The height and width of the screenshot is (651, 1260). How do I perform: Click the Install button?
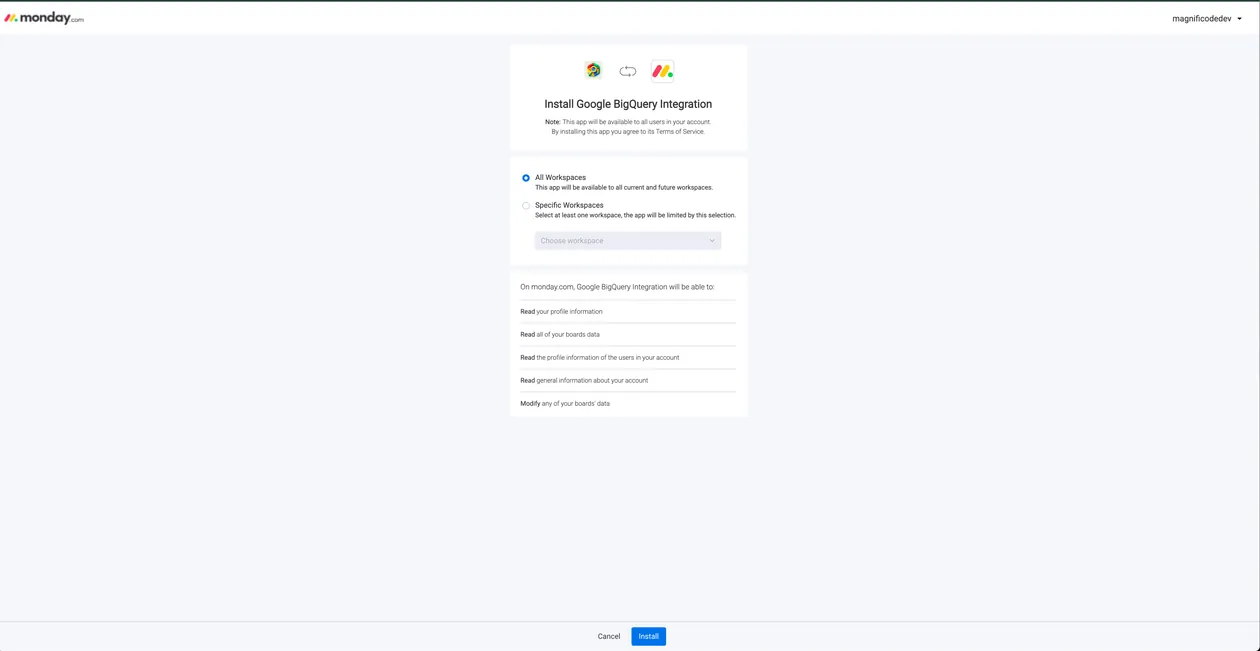(x=648, y=636)
